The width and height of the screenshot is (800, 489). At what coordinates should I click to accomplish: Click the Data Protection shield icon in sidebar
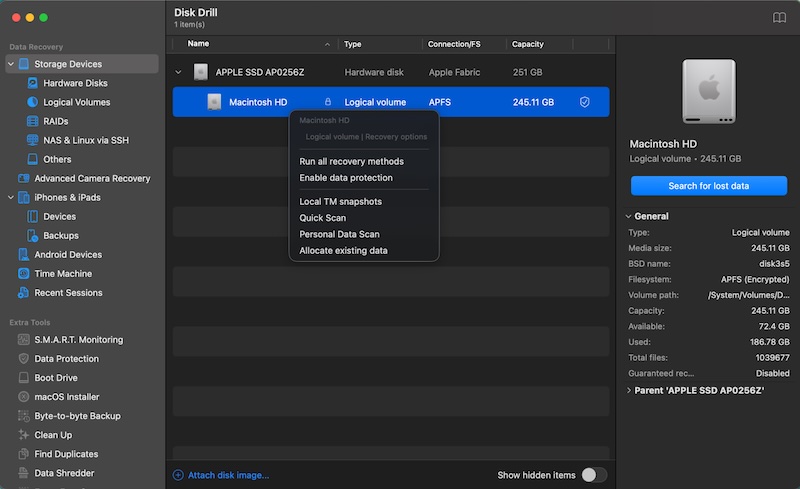[x=23, y=358]
